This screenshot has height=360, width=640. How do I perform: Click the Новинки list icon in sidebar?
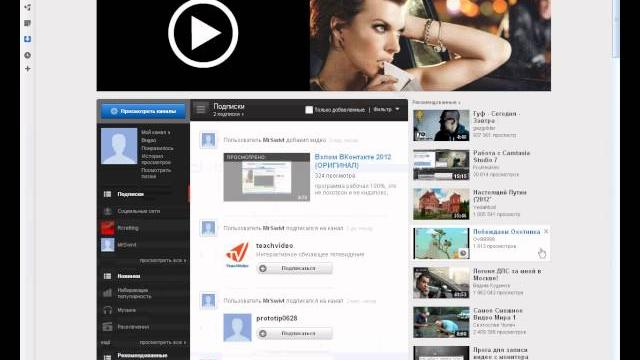tap(107, 276)
